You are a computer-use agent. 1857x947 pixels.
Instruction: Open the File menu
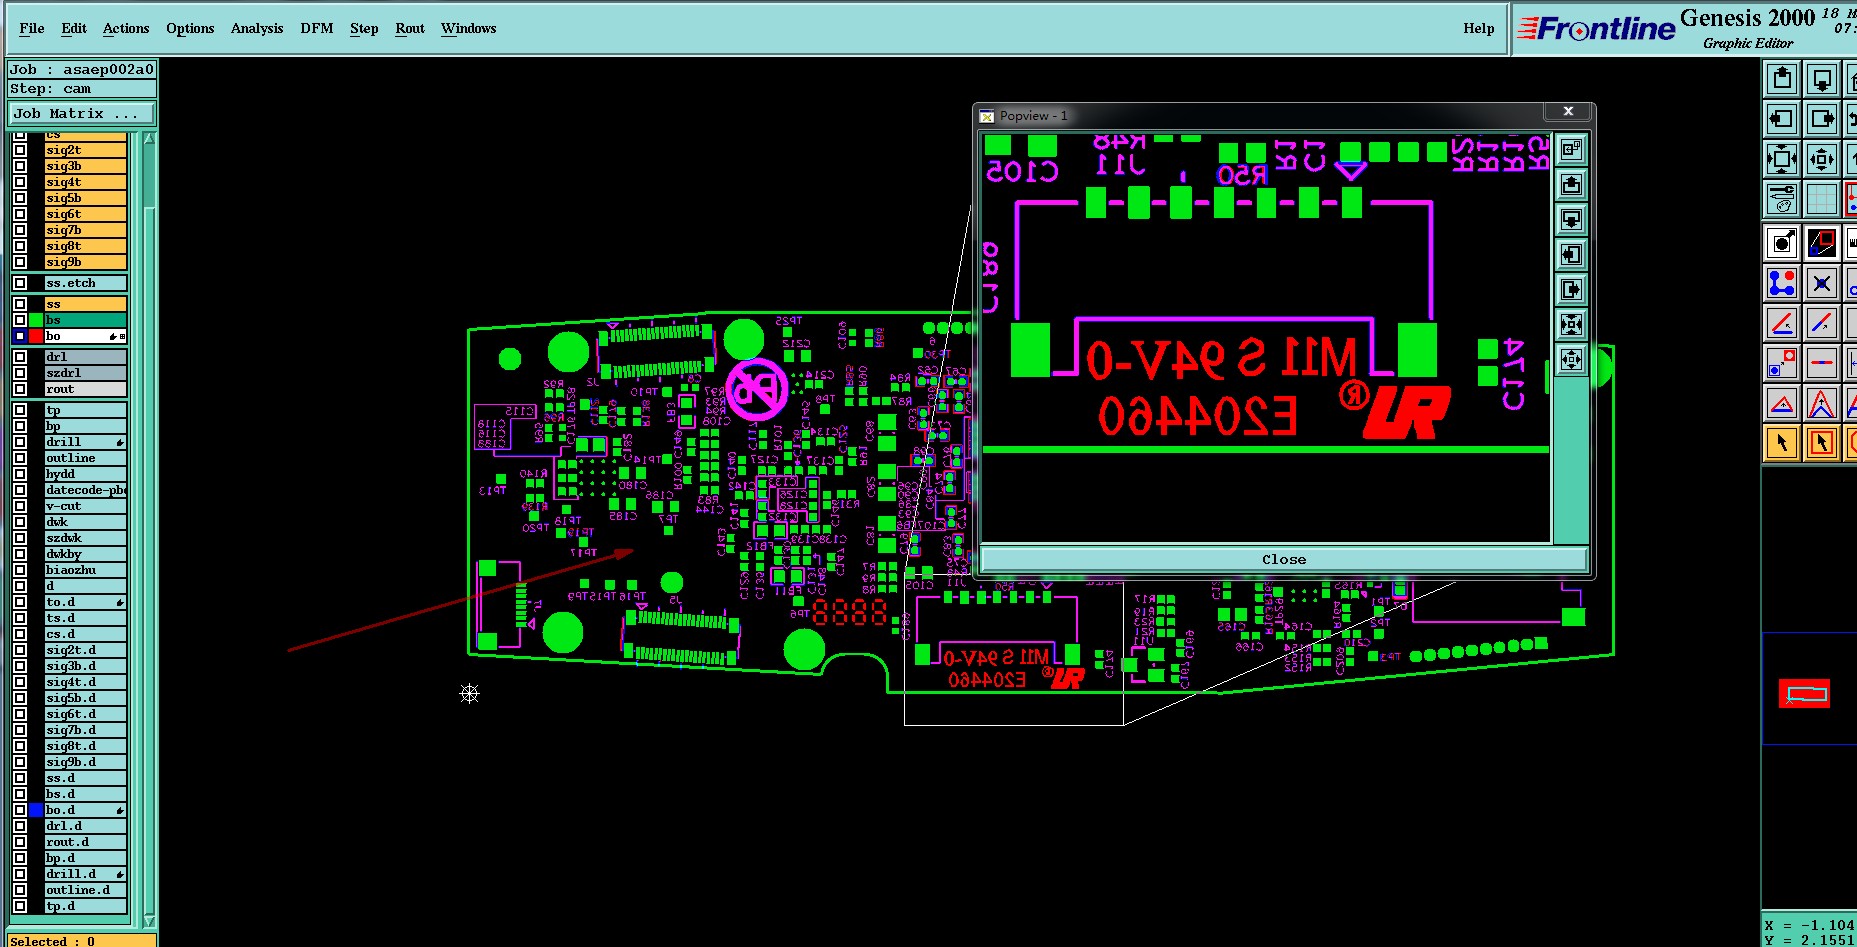pos(32,28)
